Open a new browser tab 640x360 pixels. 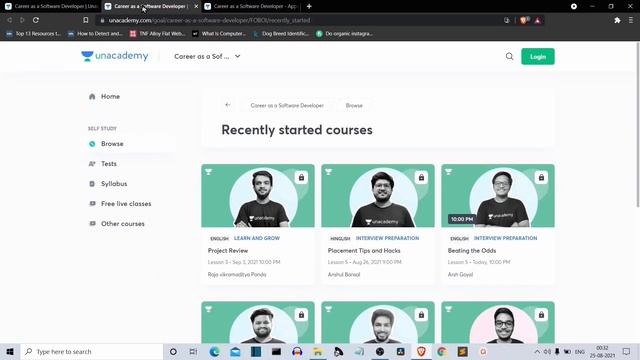coord(309,6)
